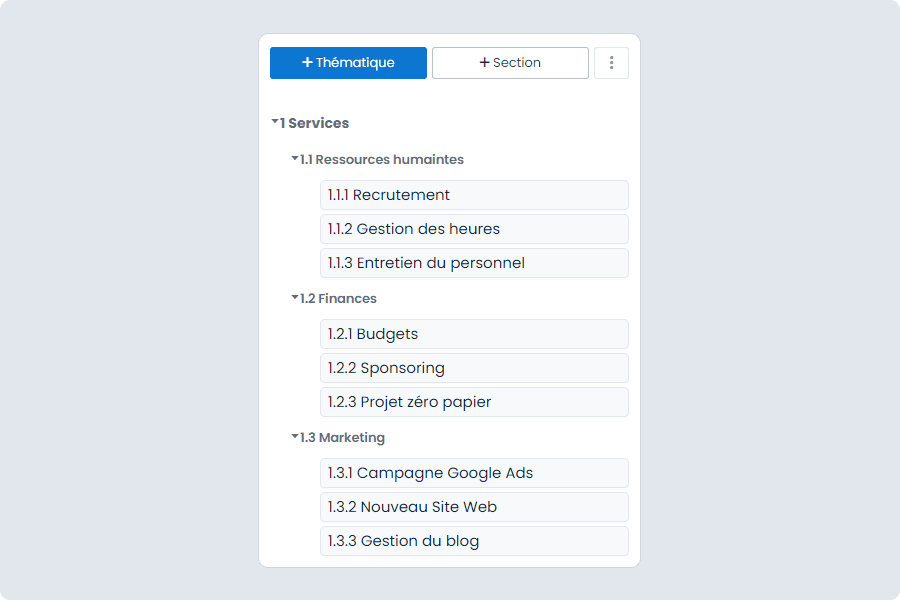This screenshot has width=900, height=601.
Task: Select 1.2.3 Projet zéro papier
Action: point(474,402)
